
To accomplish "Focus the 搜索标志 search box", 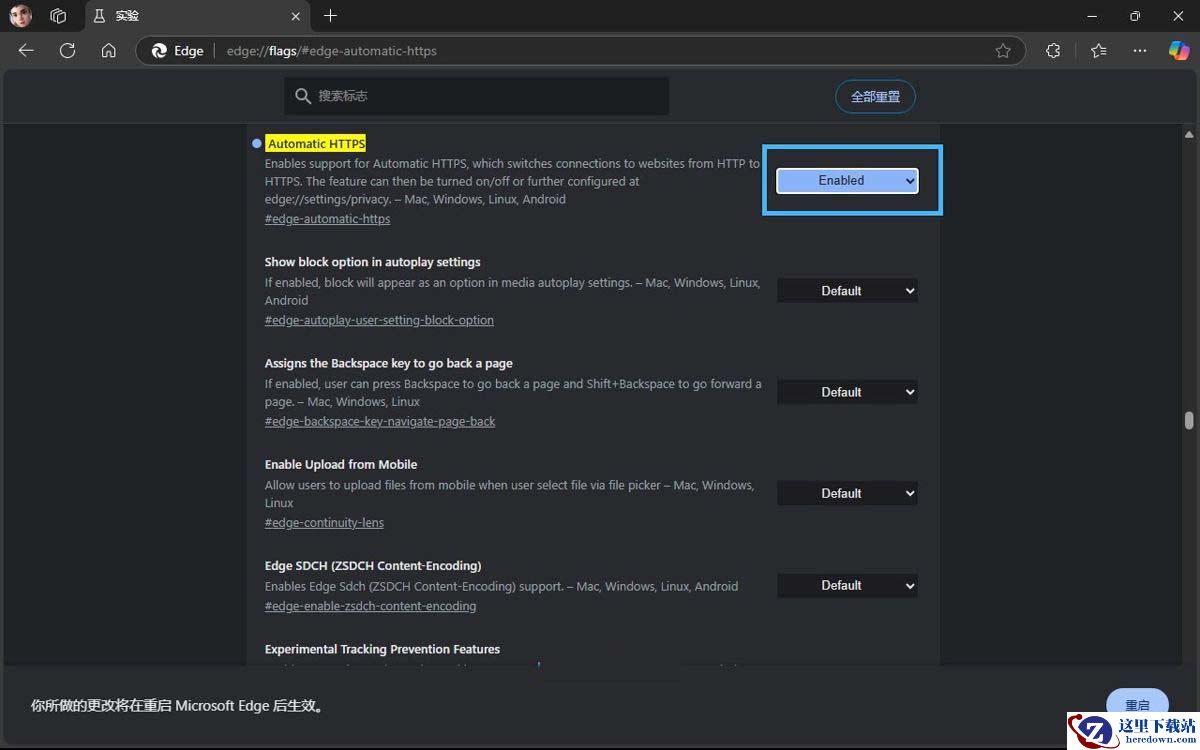I will (476, 96).
